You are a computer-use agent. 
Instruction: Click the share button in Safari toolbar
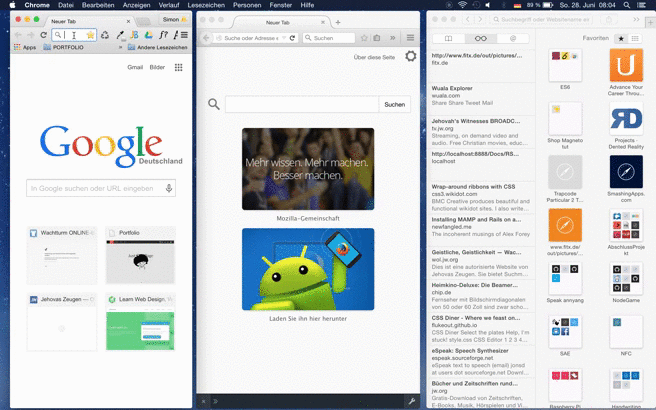pos(608,19)
